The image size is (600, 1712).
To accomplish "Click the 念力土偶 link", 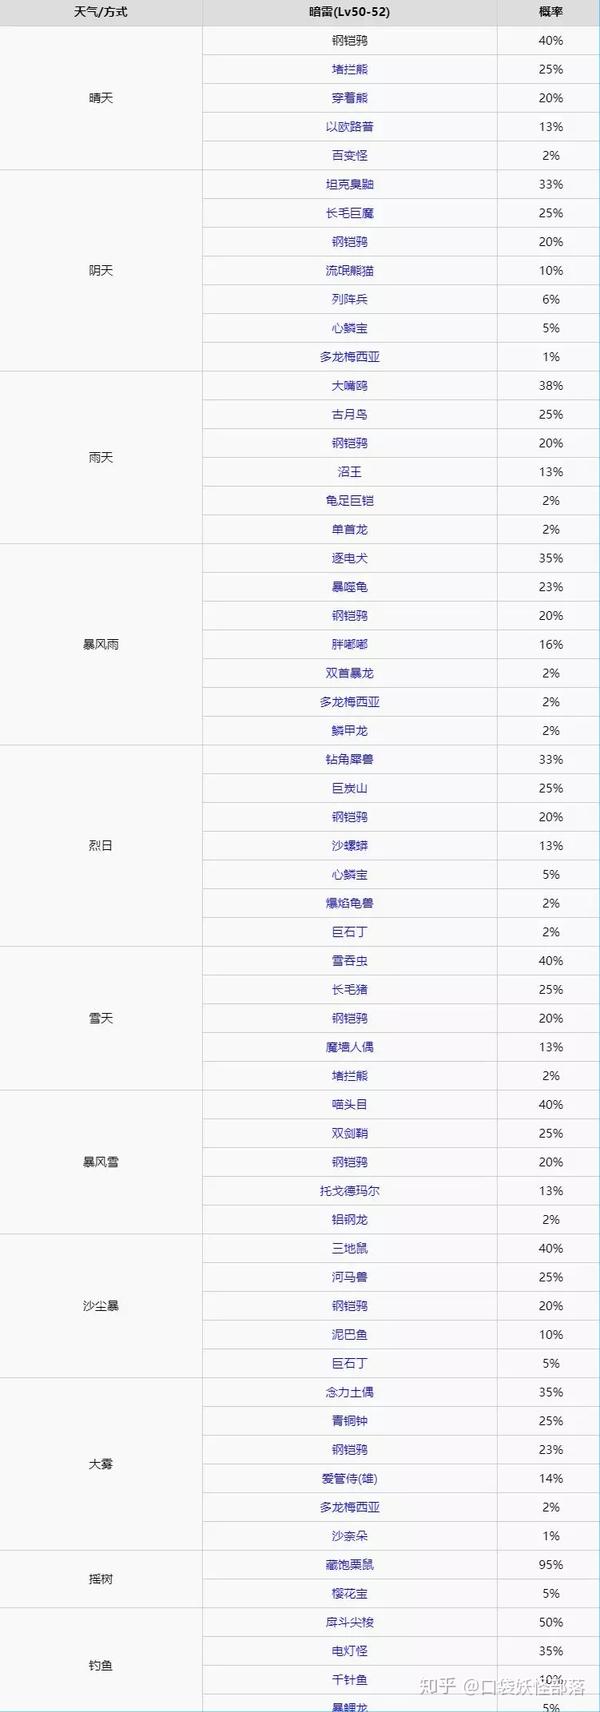I will (x=350, y=1392).
